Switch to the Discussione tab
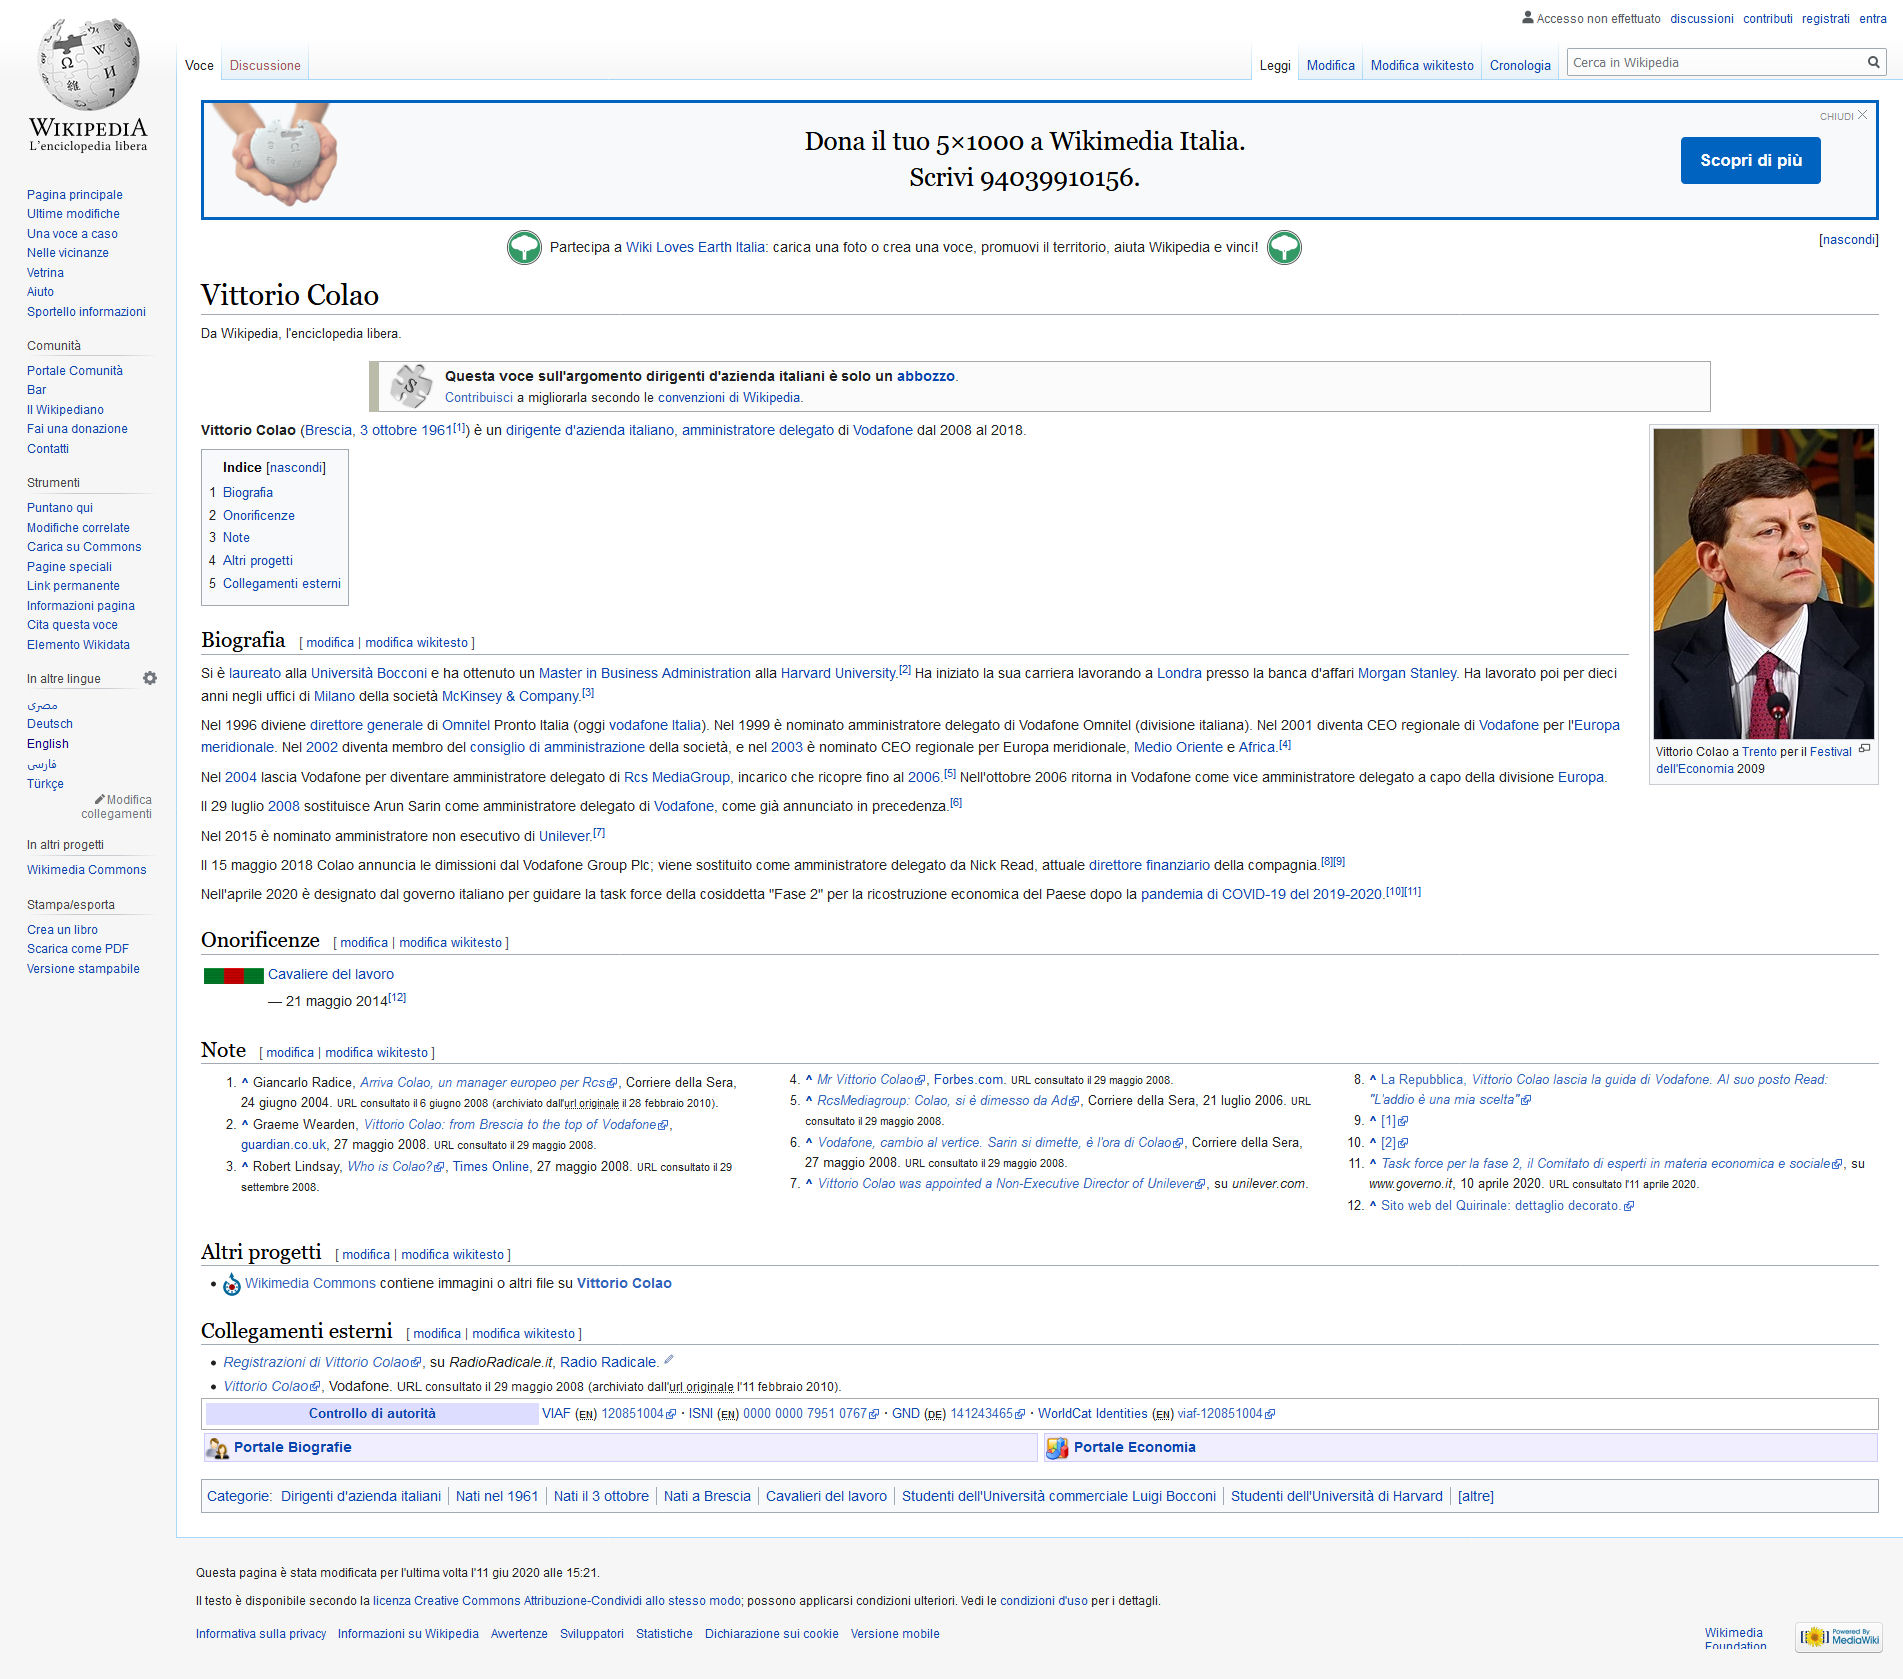Viewport: 1903px width, 1679px height. 265,66
